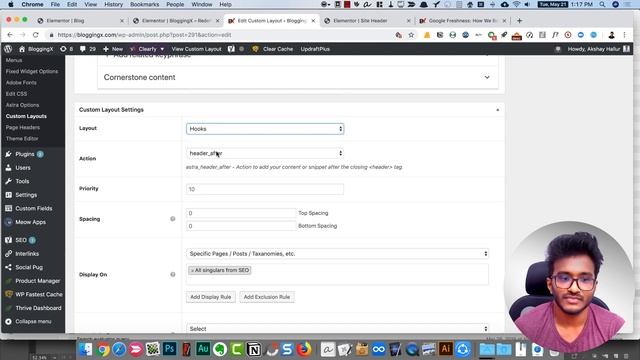Viewport: 640px width, 360px height.
Task: Click the Bottom Spacing input field
Action: [241, 226]
